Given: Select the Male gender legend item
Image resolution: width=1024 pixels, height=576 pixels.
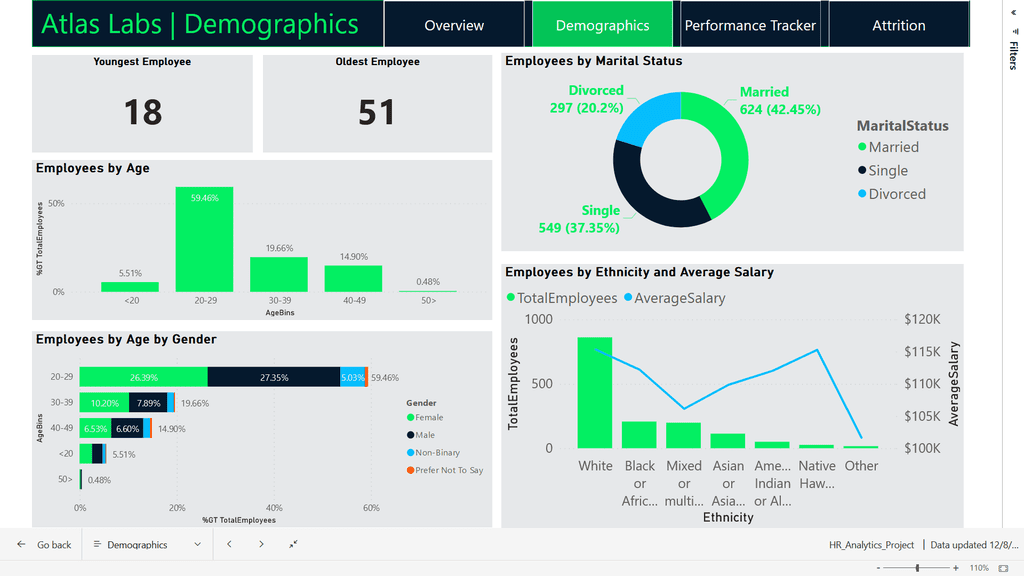Looking at the screenshot, I should 421,435.
